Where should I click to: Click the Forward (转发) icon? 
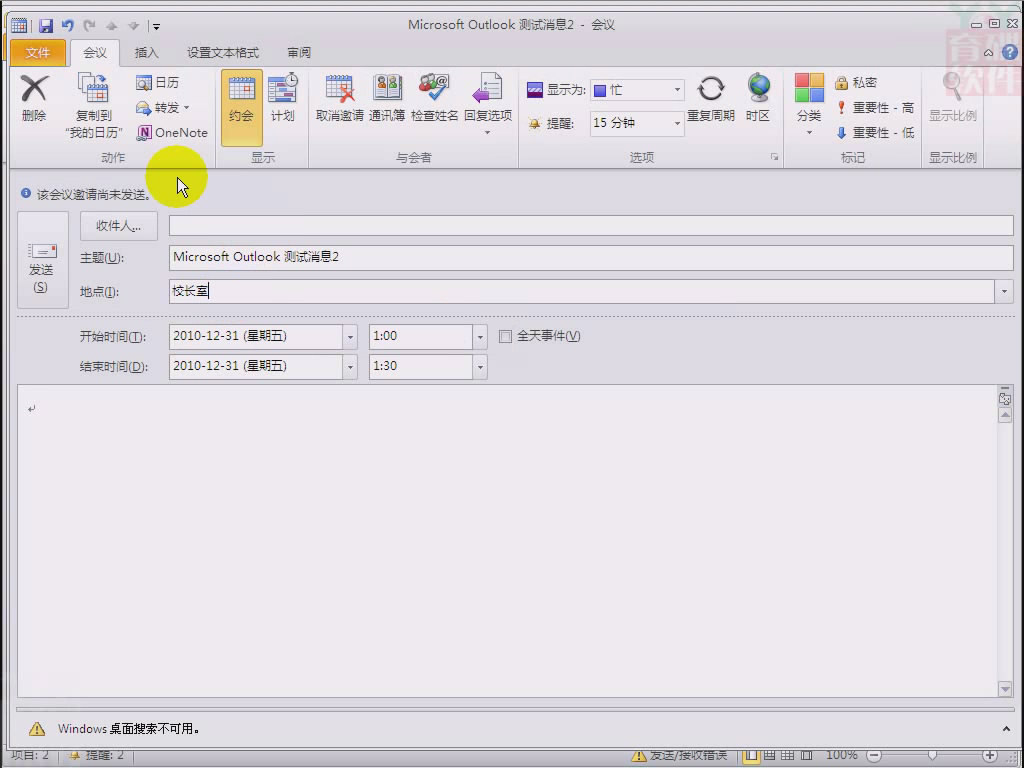[144, 108]
